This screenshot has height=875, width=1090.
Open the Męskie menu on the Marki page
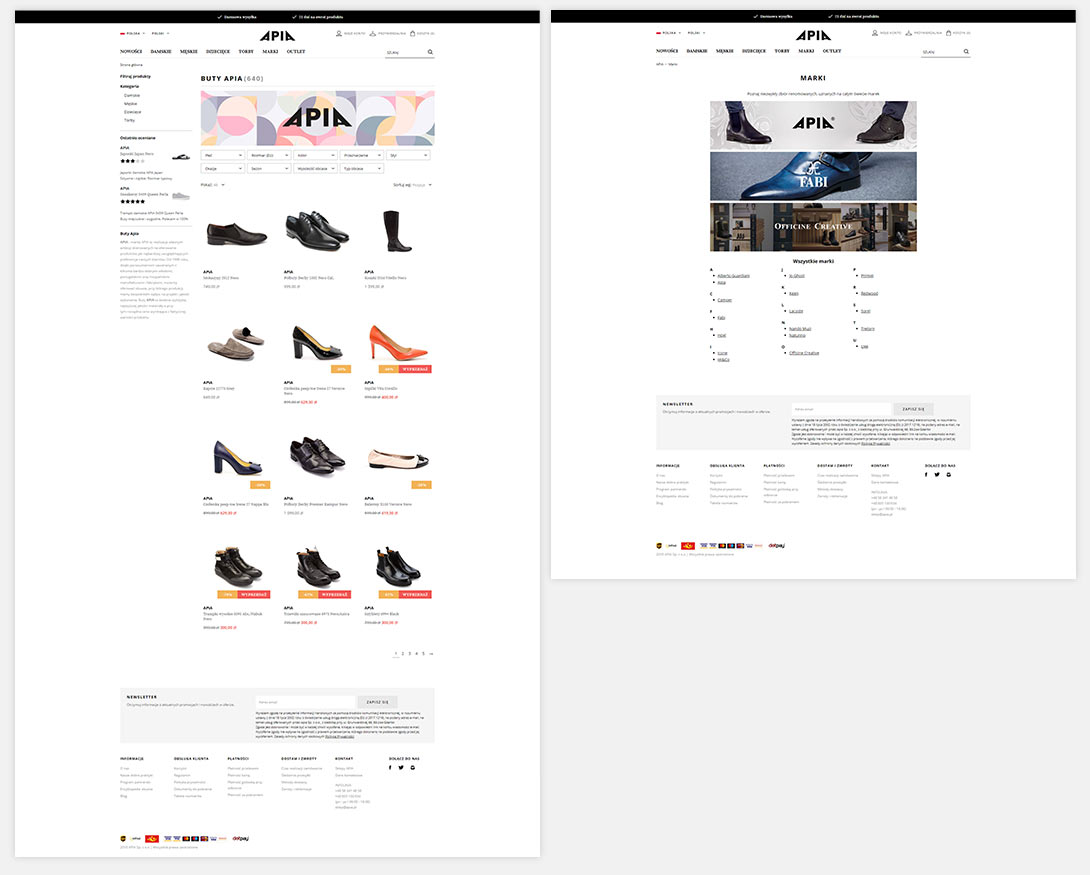(x=724, y=51)
